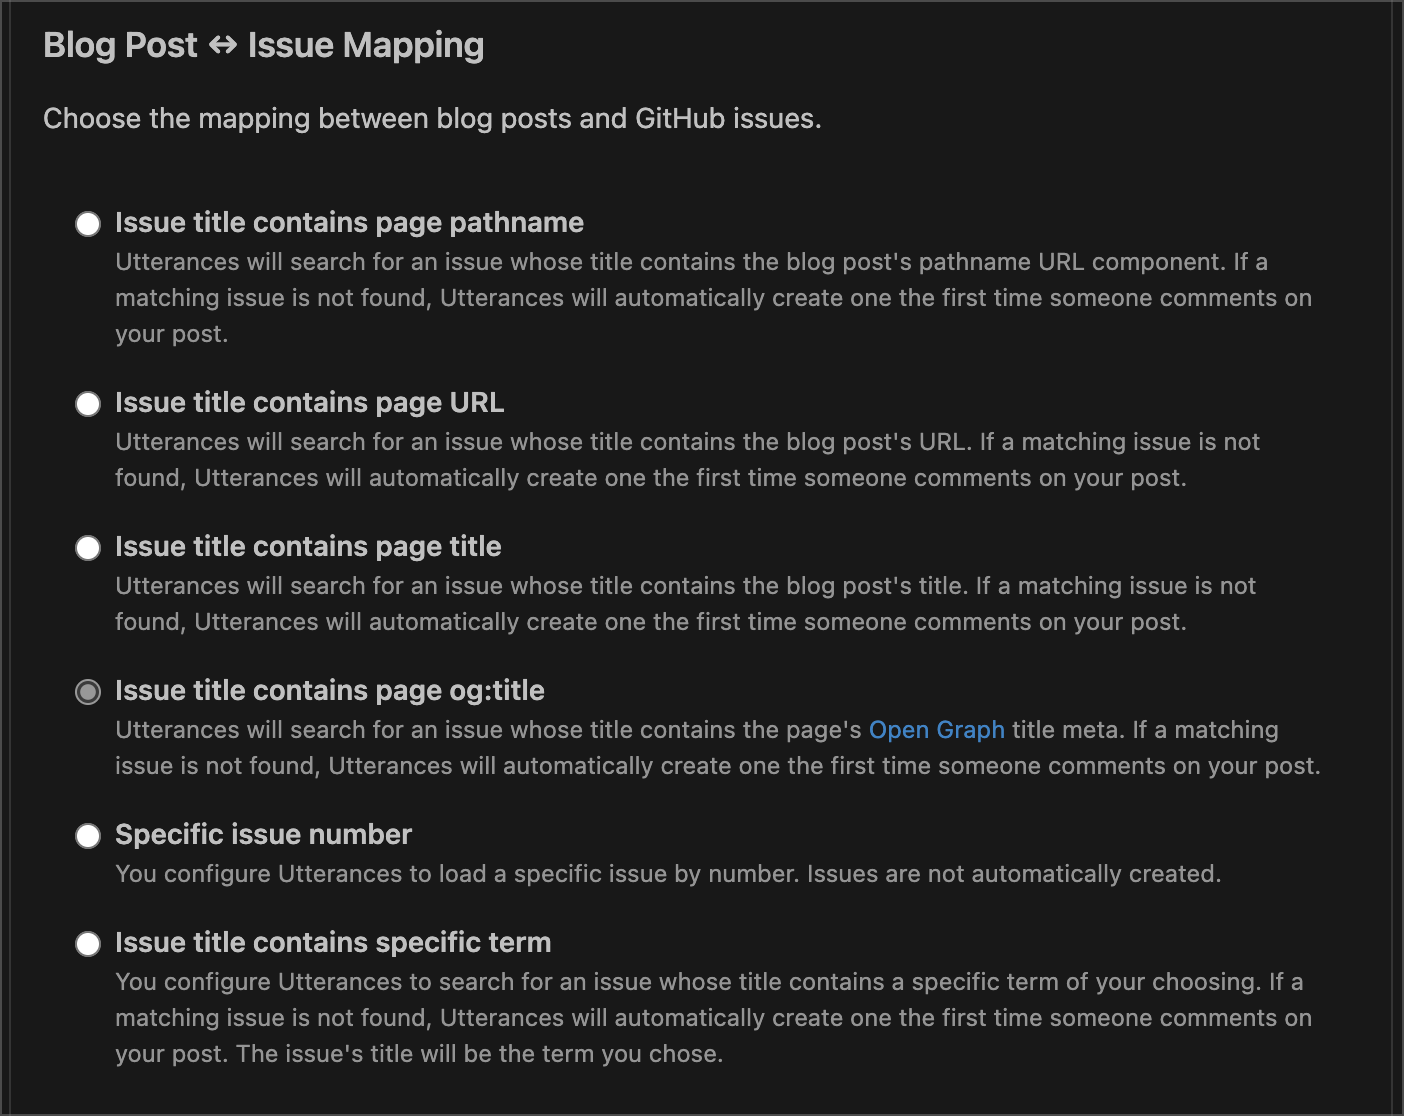The image size is (1404, 1116).
Task: Select the 'Issue title contains page pathname' radio button
Action: point(88,223)
